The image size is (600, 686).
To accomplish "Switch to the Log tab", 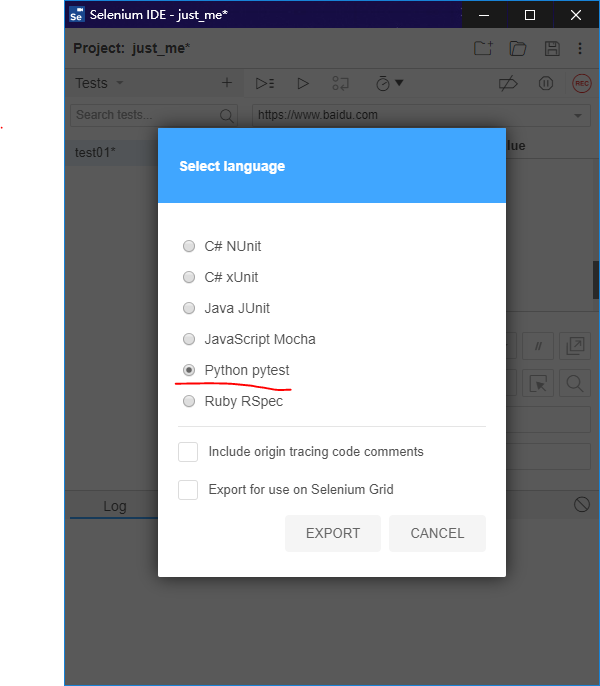I will pos(115,506).
